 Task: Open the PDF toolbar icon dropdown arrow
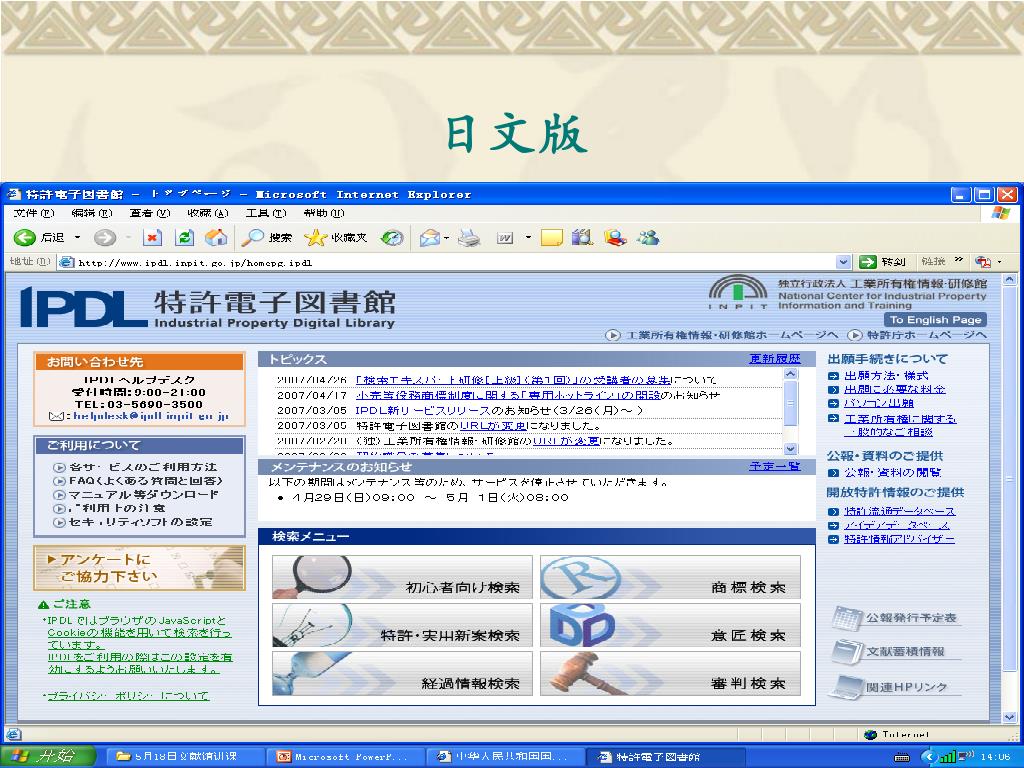[x=999, y=263]
